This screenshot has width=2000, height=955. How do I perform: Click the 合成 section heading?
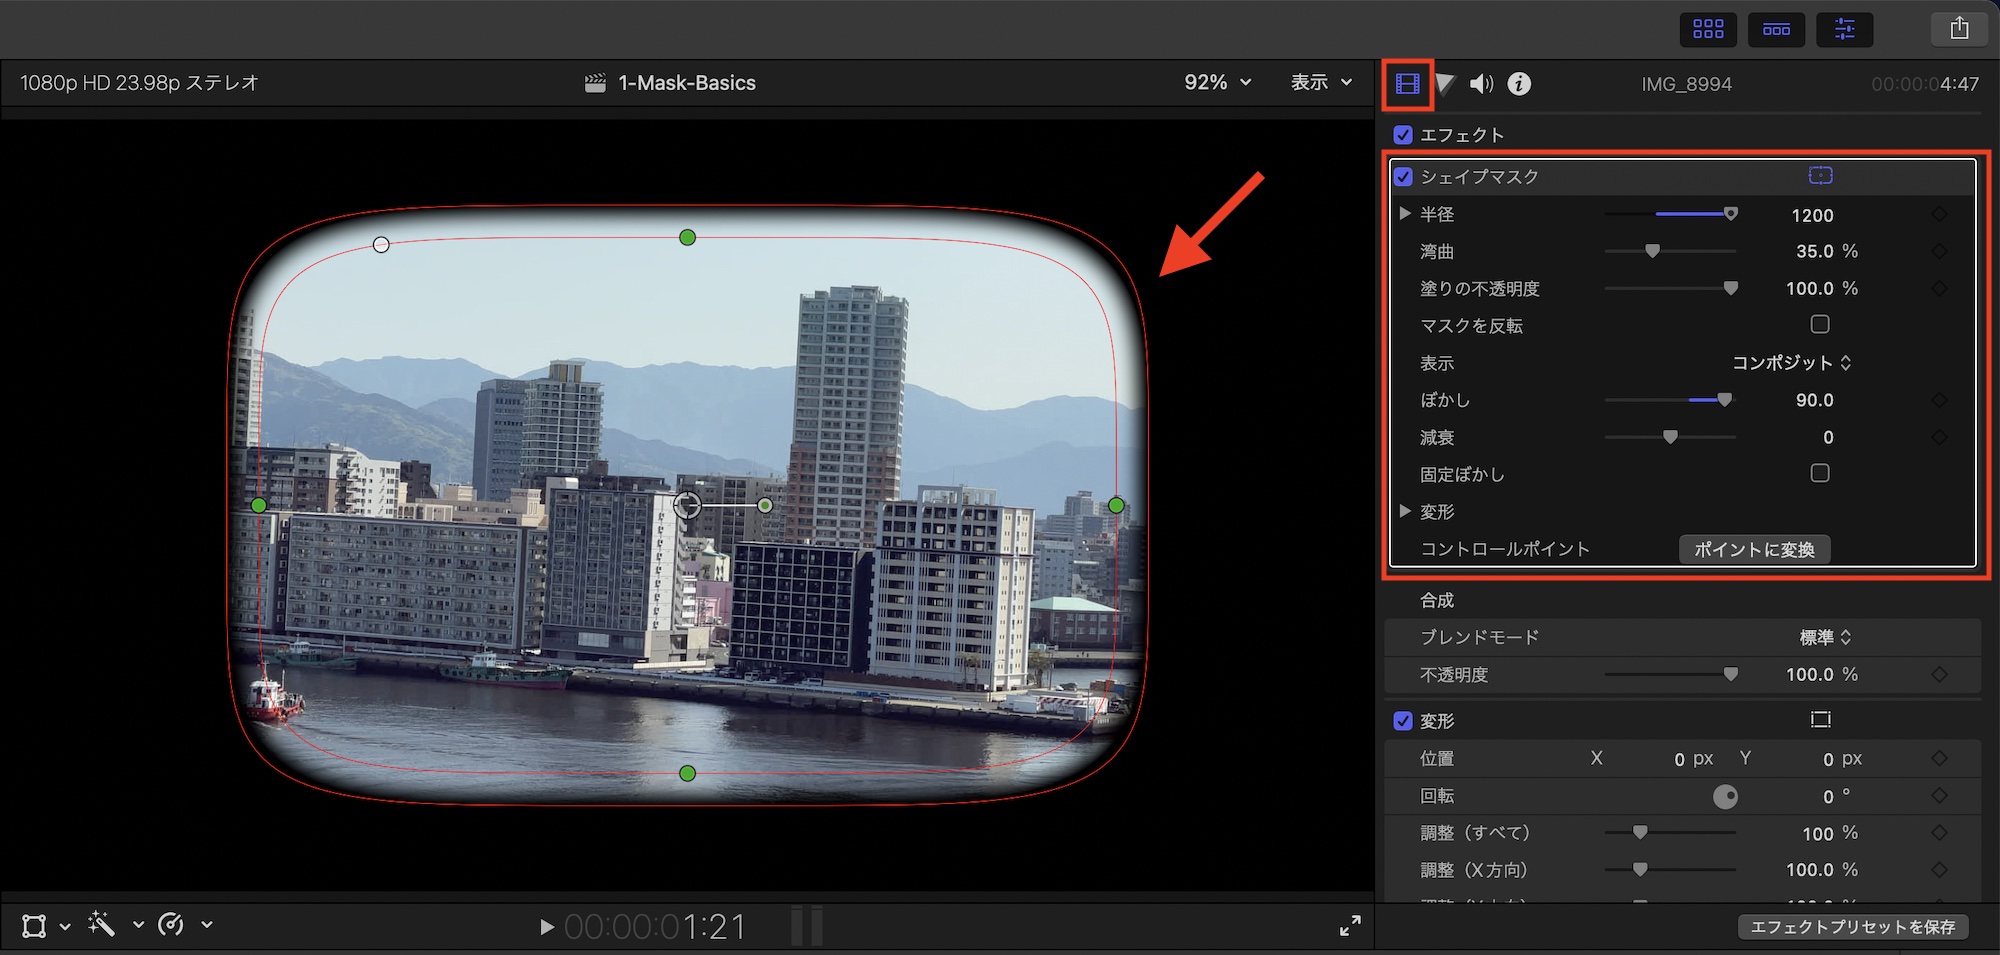pos(1437,600)
